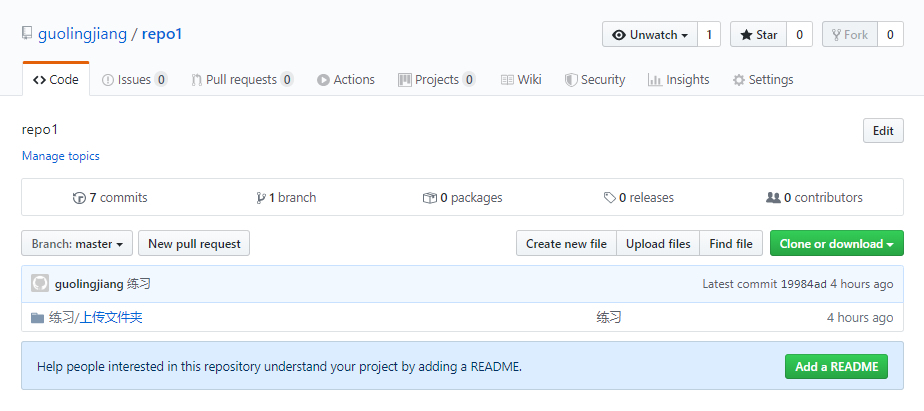Viewport: 924px width, 411px height.
Task: View the 0 contributors page
Action: click(x=814, y=198)
